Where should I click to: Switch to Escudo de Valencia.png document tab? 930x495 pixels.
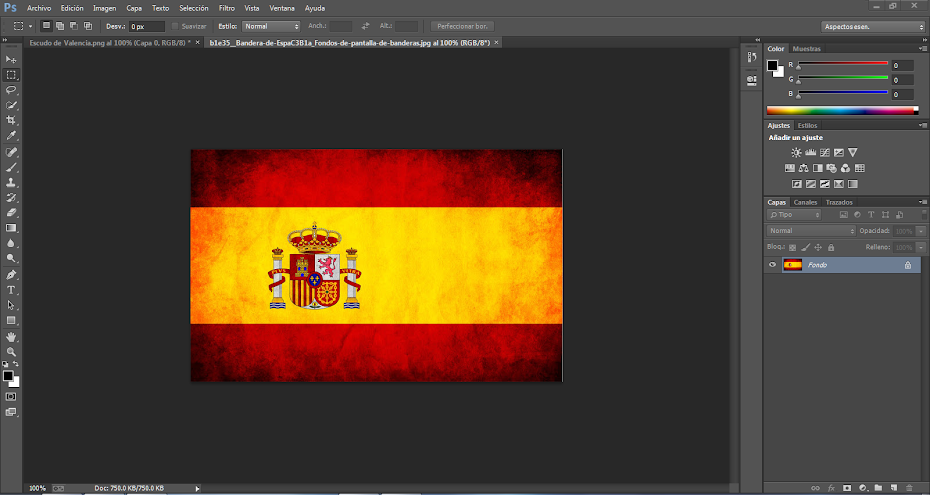click(x=108, y=43)
